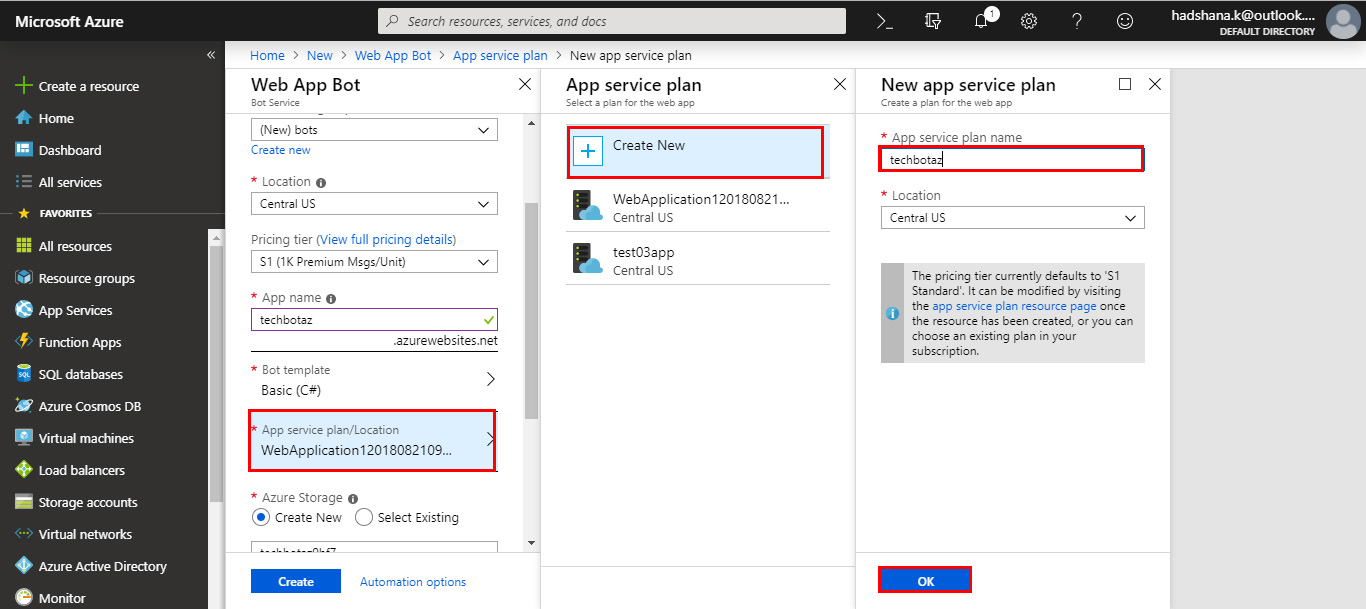Open the directory and subscription filter icon
1366x609 pixels.
[933, 21]
